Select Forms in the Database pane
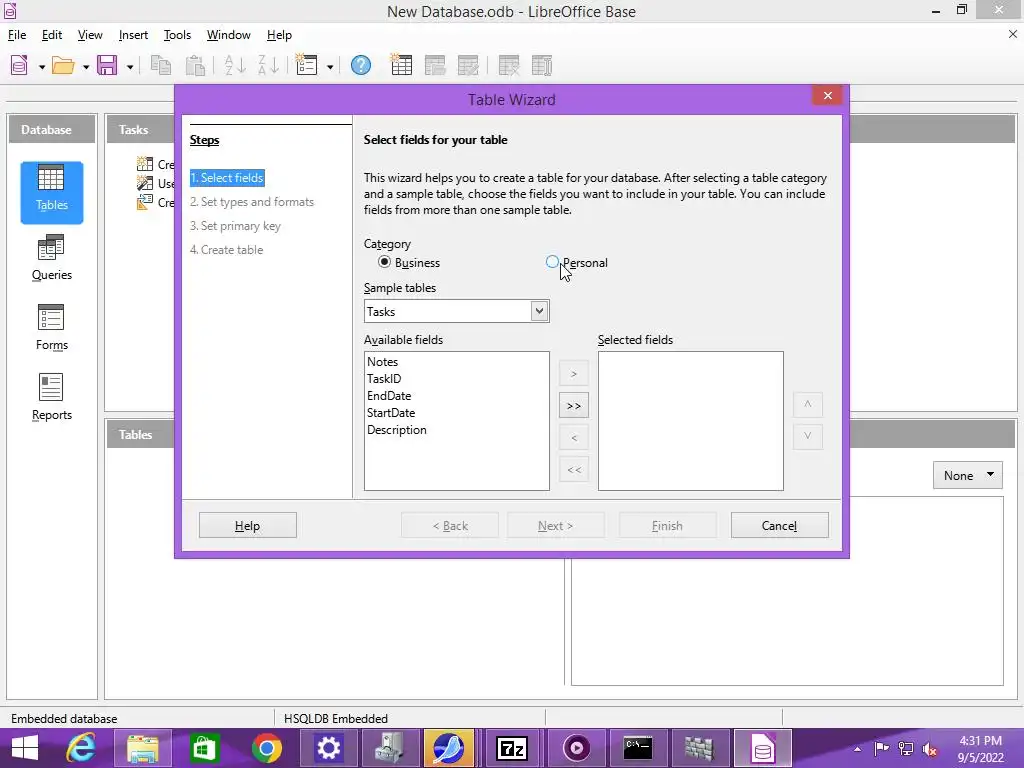Image resolution: width=1024 pixels, height=768 pixels. 52,328
